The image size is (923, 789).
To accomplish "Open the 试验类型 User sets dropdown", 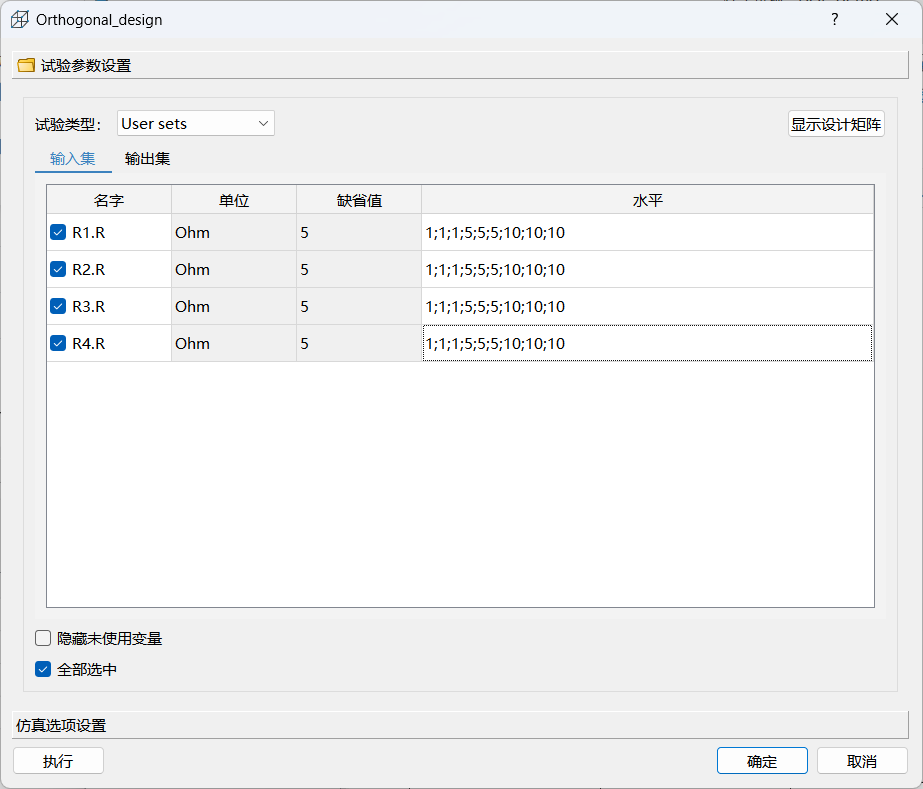I will click(x=195, y=124).
